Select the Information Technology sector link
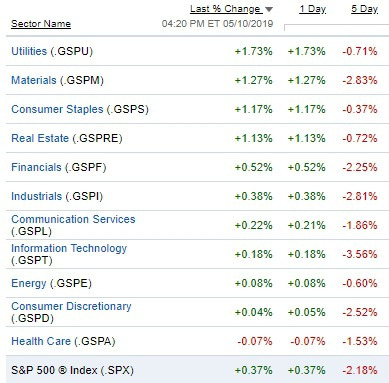 tap(69, 248)
